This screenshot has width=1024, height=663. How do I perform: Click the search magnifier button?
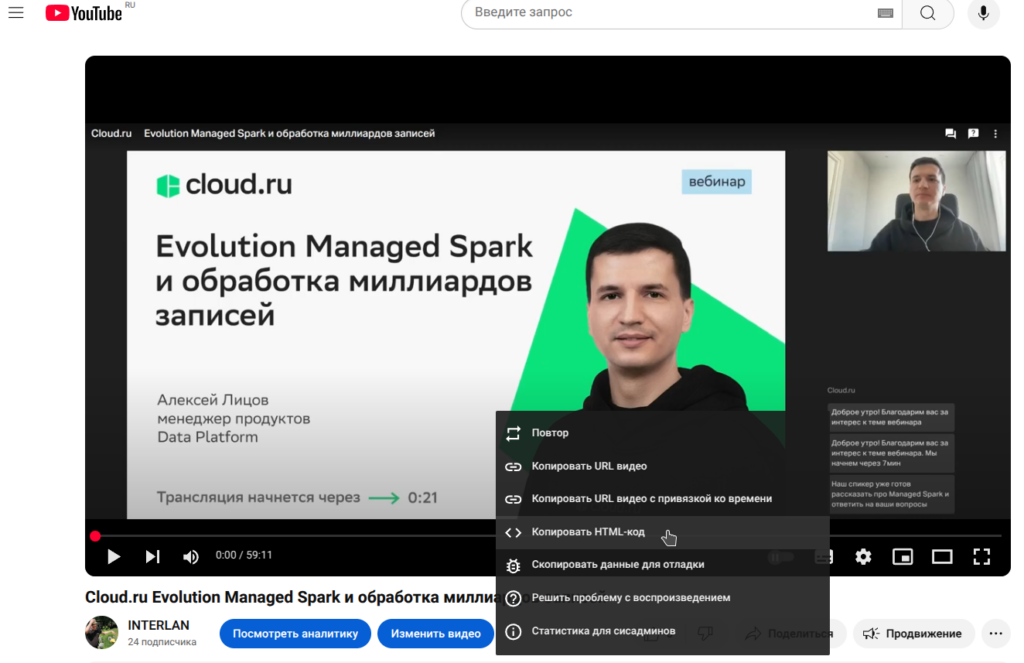click(x=927, y=13)
